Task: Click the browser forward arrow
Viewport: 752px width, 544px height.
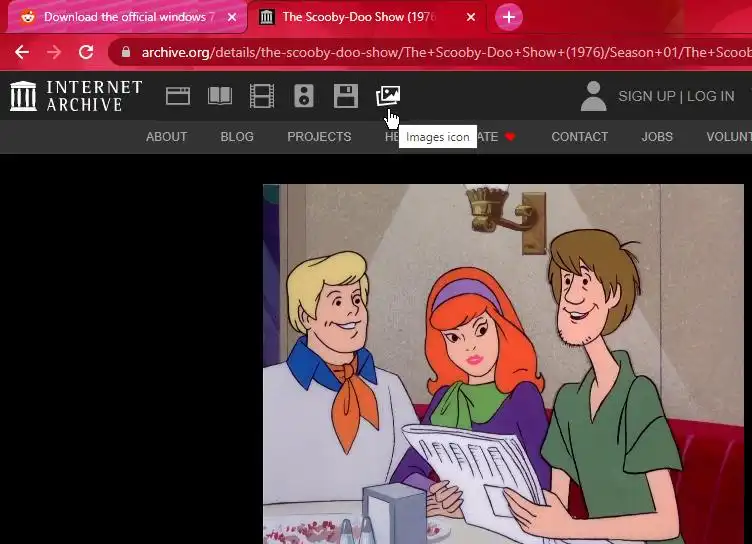Action: pos(54,52)
